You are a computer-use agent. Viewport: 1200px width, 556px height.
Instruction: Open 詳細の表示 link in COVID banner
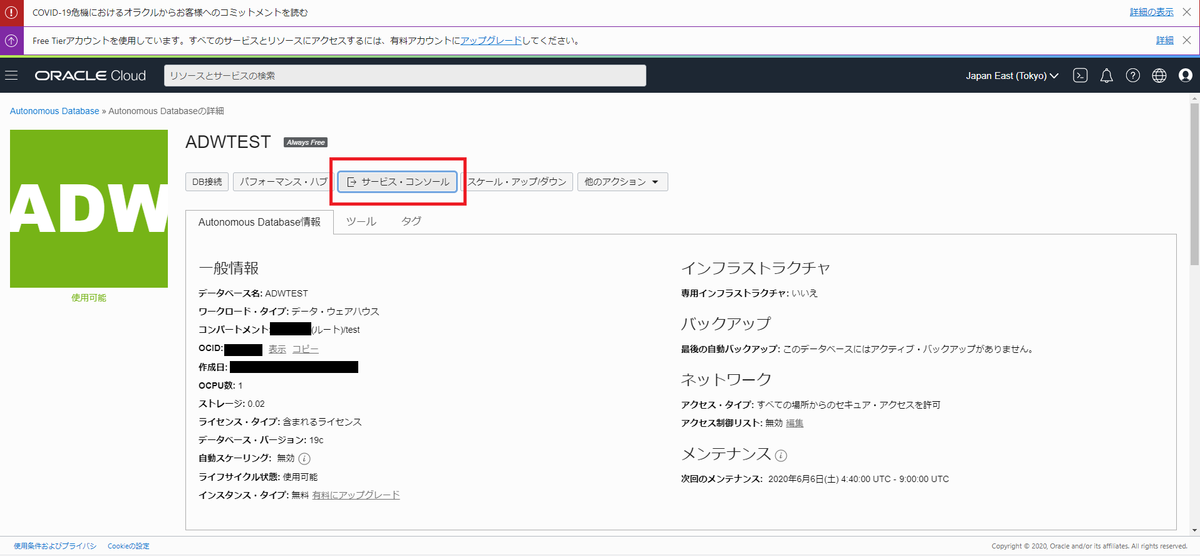coord(1152,13)
